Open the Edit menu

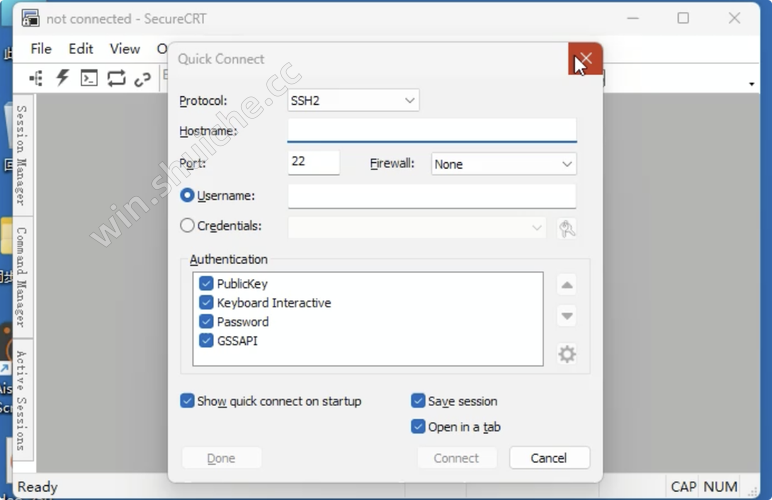click(x=81, y=49)
